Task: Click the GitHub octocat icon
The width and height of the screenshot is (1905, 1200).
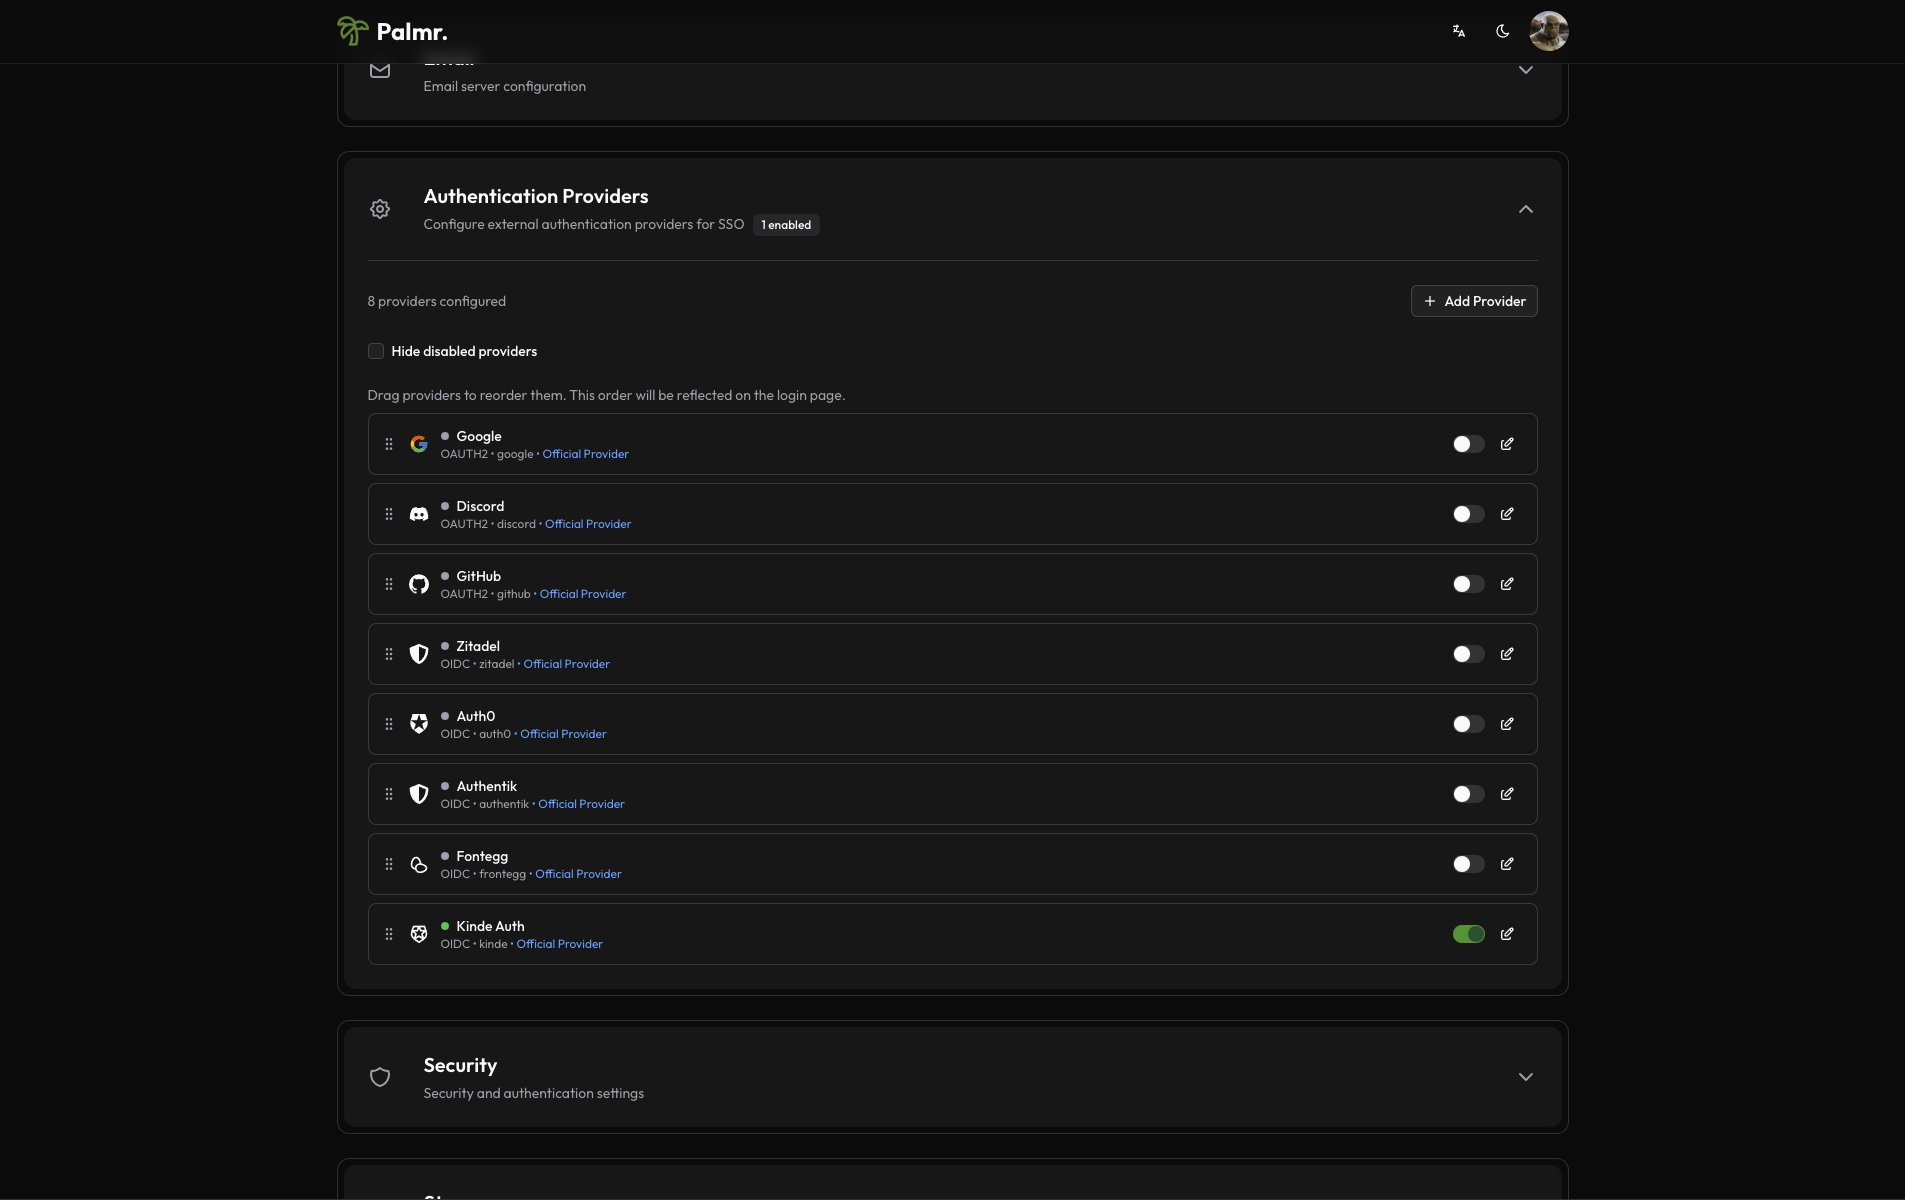Action: [x=419, y=584]
